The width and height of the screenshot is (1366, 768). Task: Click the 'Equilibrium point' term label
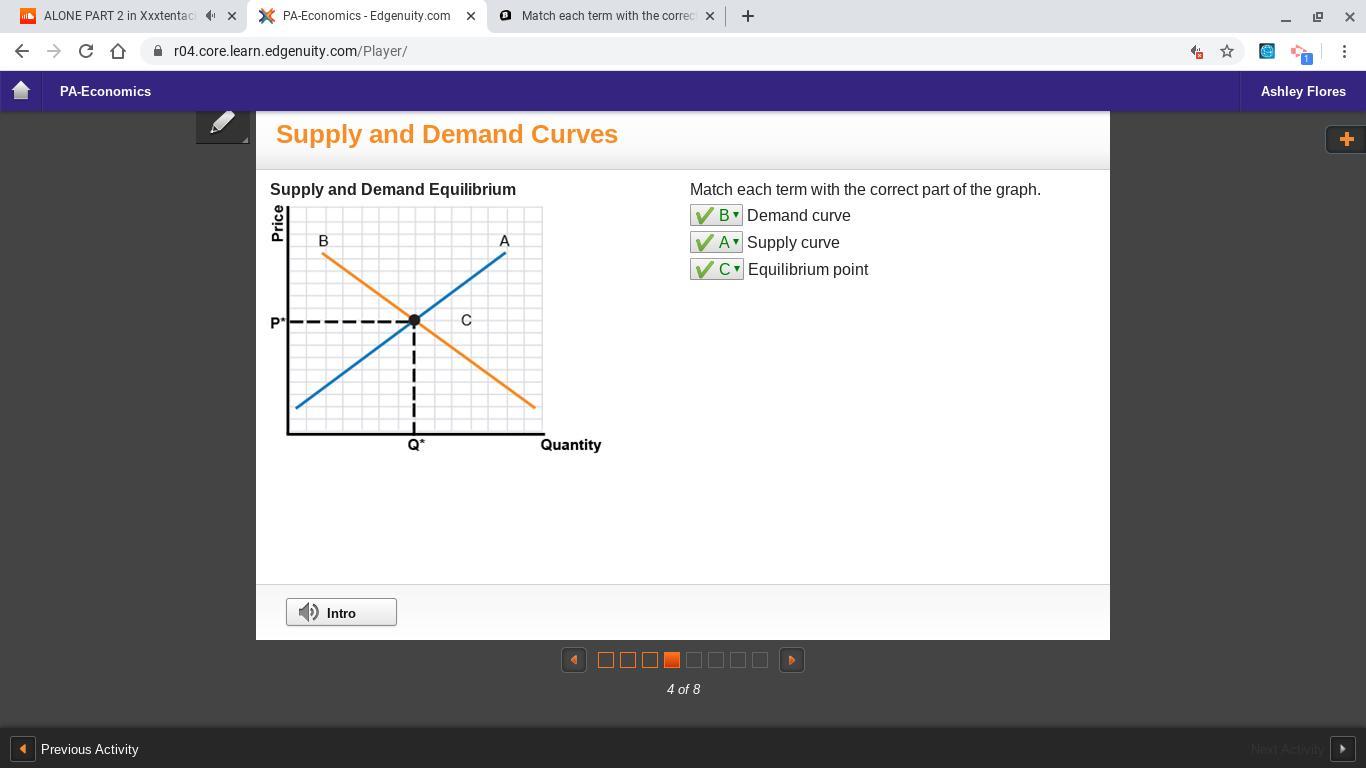coord(808,270)
